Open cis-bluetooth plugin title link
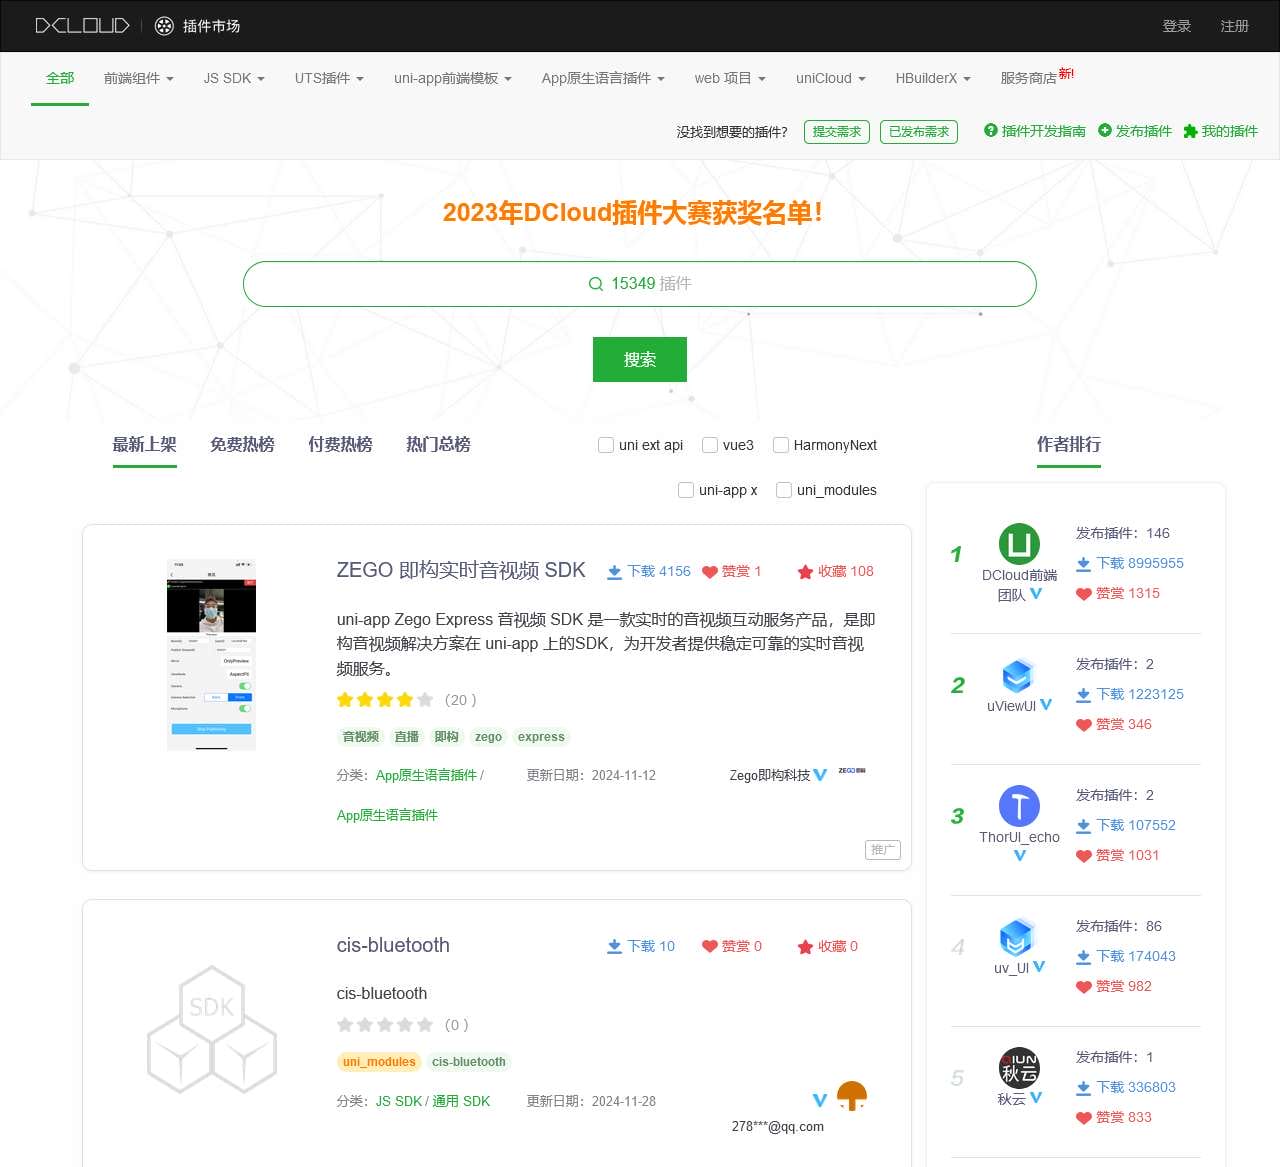The image size is (1280, 1167). coord(393,945)
